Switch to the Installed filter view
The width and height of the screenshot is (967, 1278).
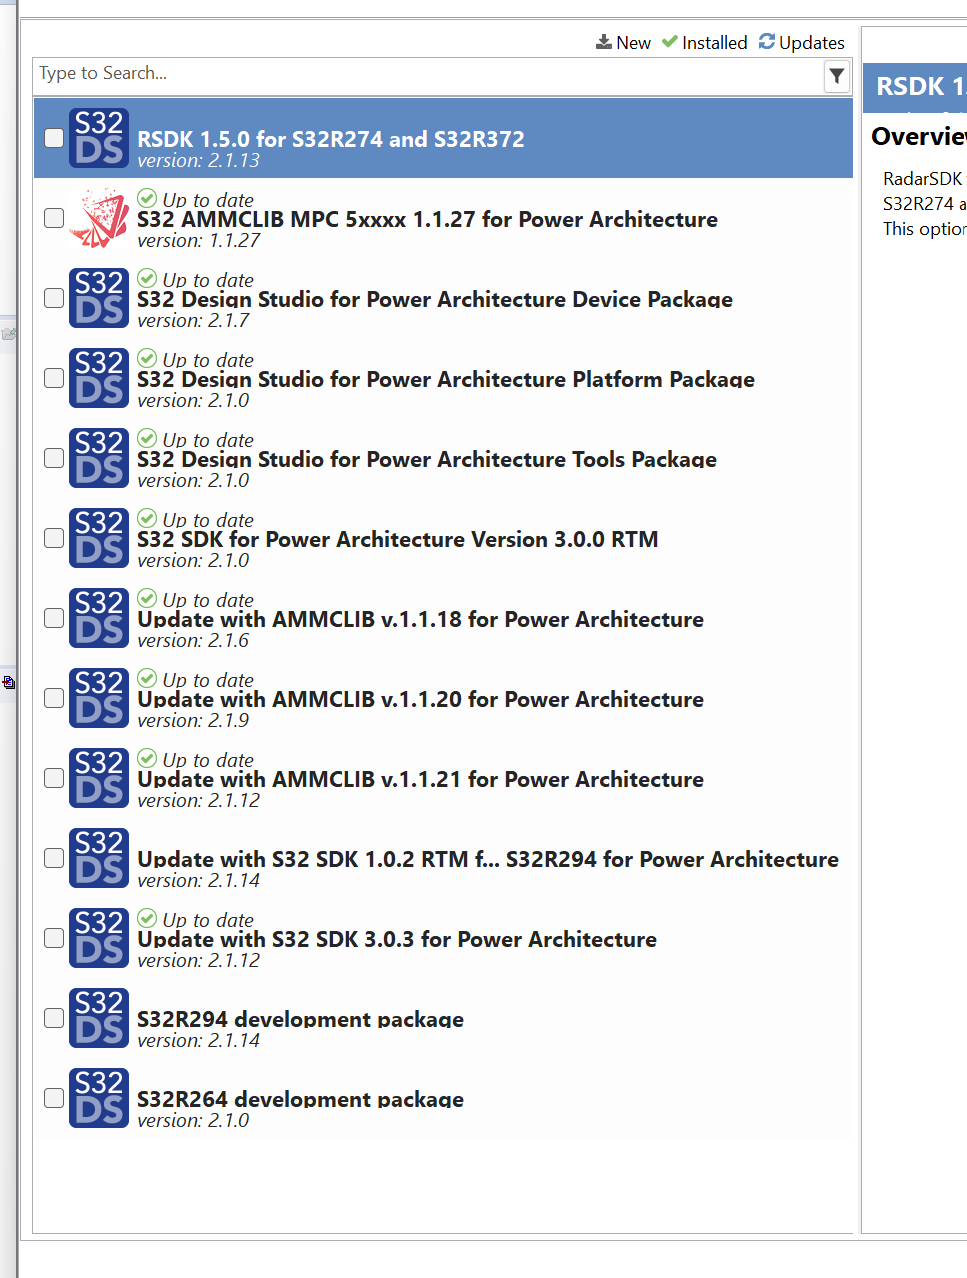tap(714, 42)
